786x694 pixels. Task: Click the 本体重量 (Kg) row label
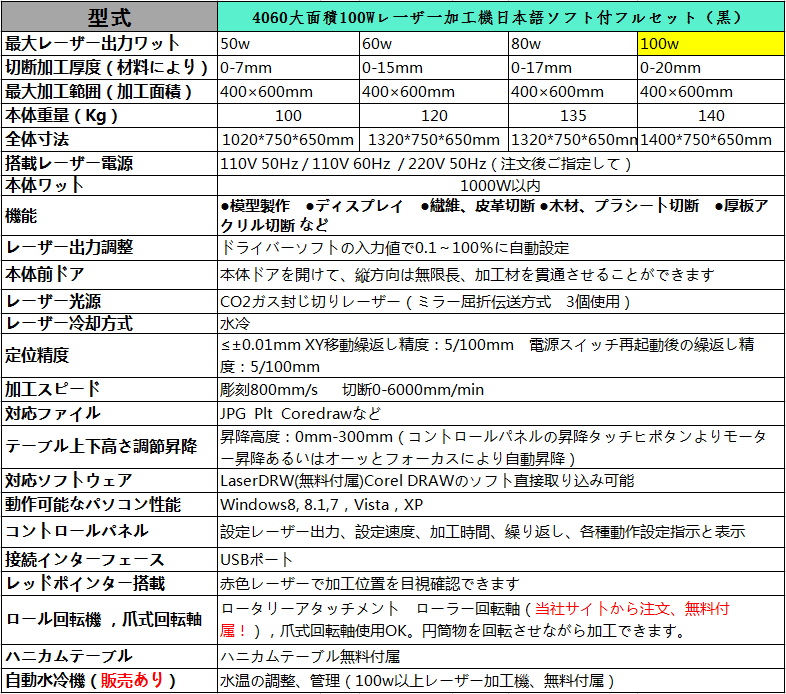[109, 116]
